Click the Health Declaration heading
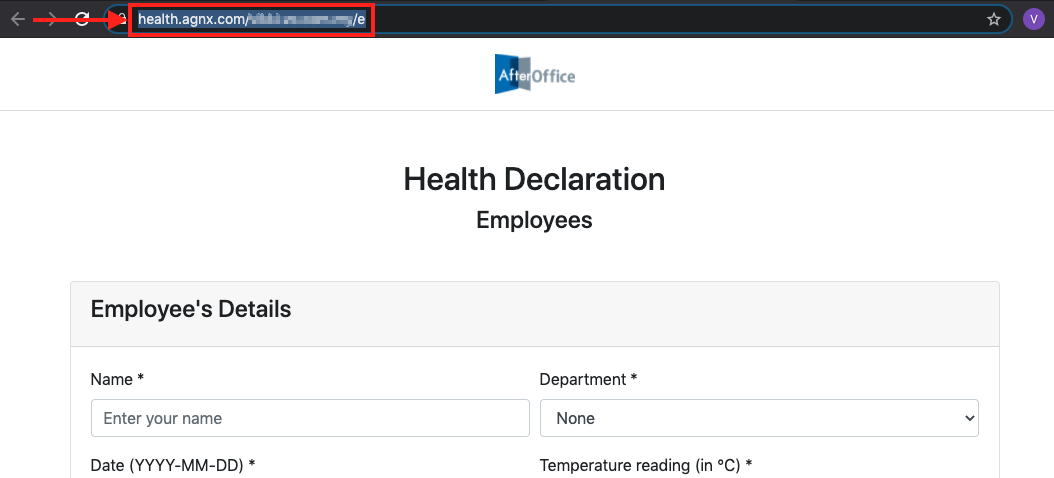Image resolution: width=1054 pixels, height=478 pixels. tap(534, 179)
